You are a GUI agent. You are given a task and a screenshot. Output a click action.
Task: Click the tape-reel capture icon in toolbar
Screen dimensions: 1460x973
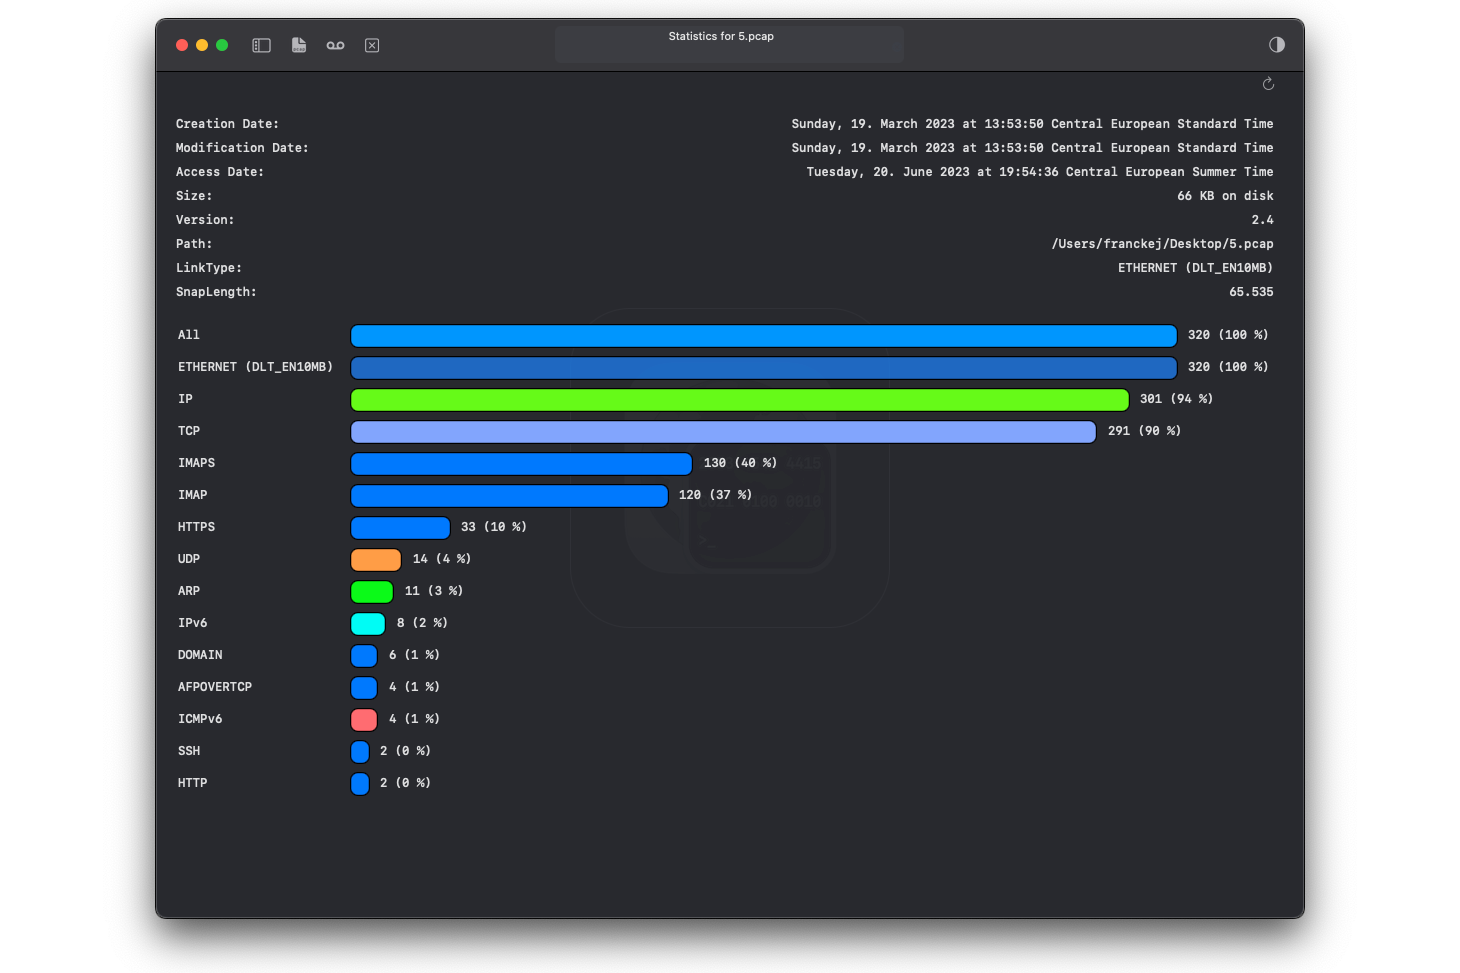335,45
